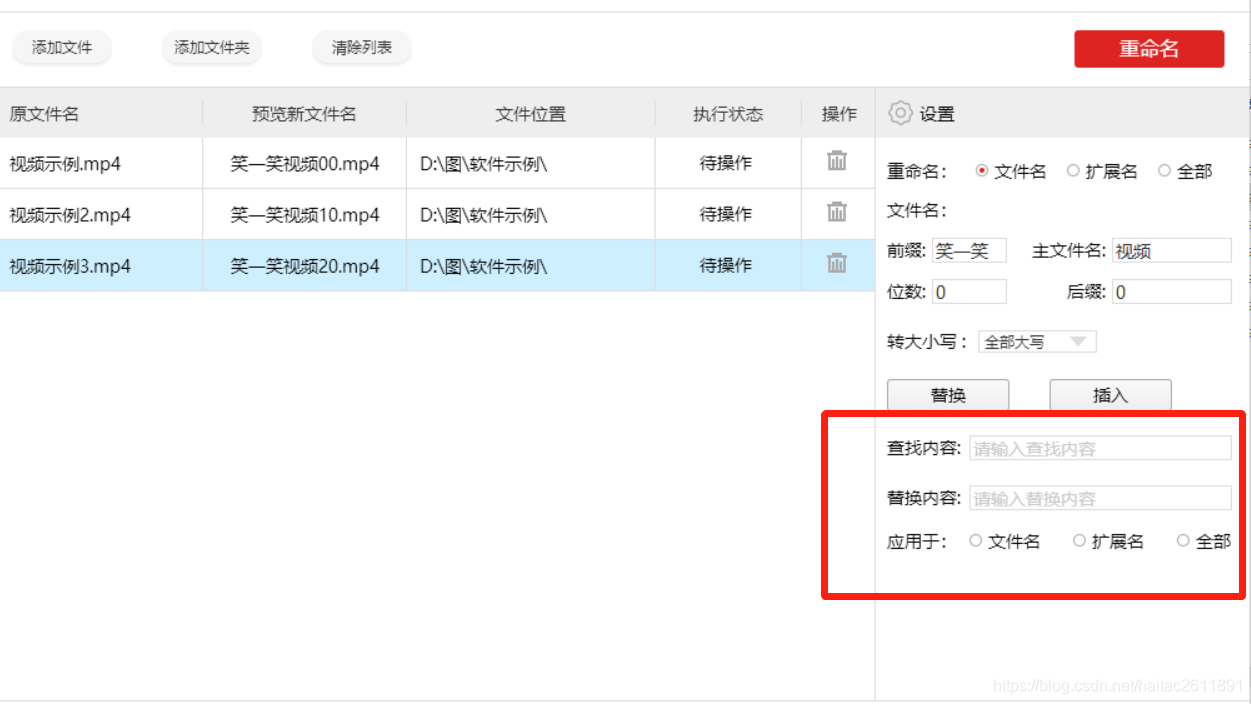
Task: Focus the 前缀 field containing 笑一笑
Action: 969,251
